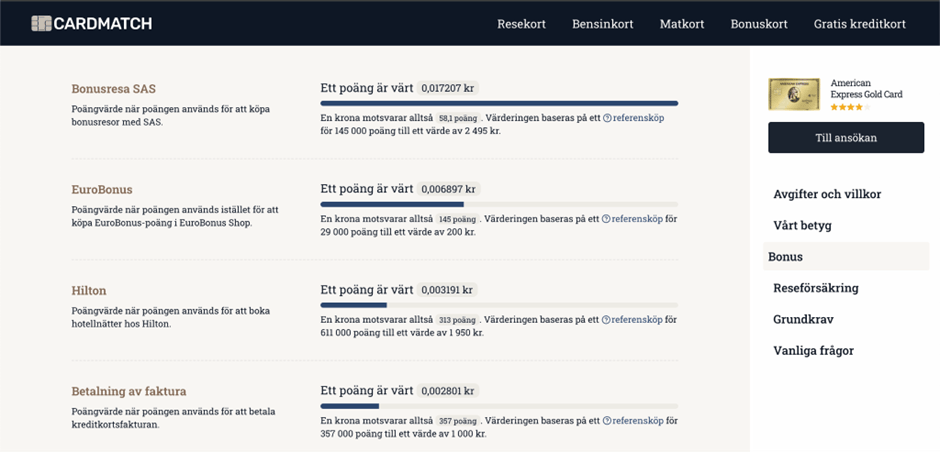Jump to Avgifter och villkor section
The height and width of the screenshot is (452, 940).
coord(826,194)
